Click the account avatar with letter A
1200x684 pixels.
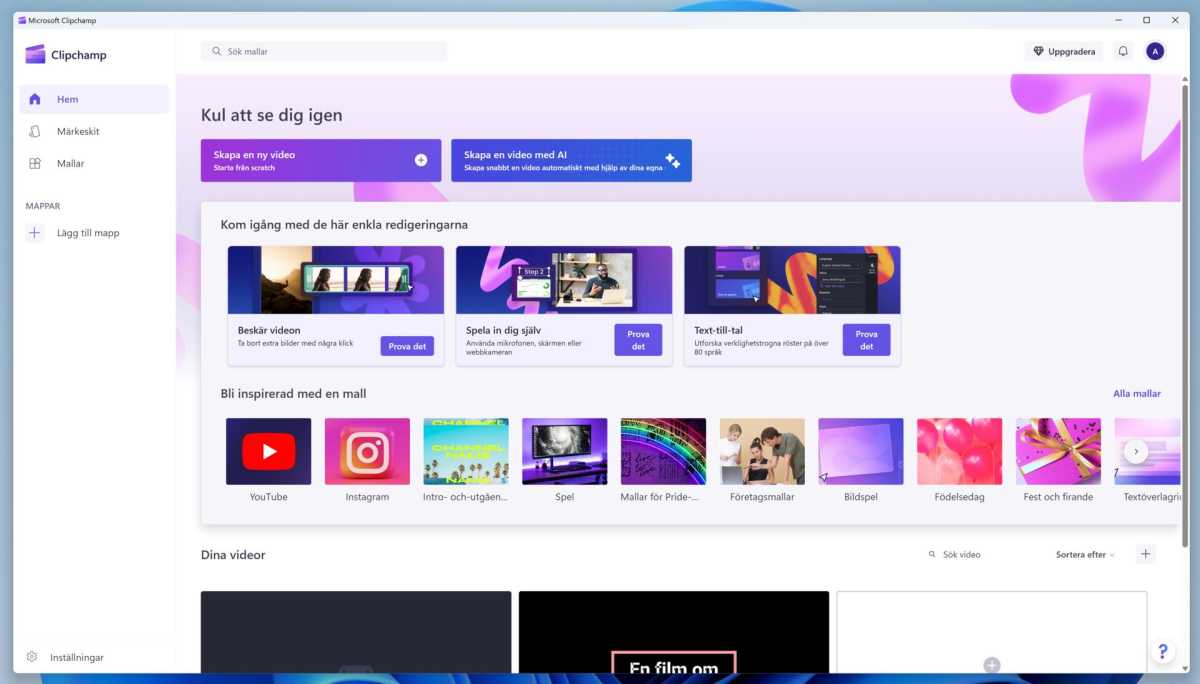[x=1155, y=51]
